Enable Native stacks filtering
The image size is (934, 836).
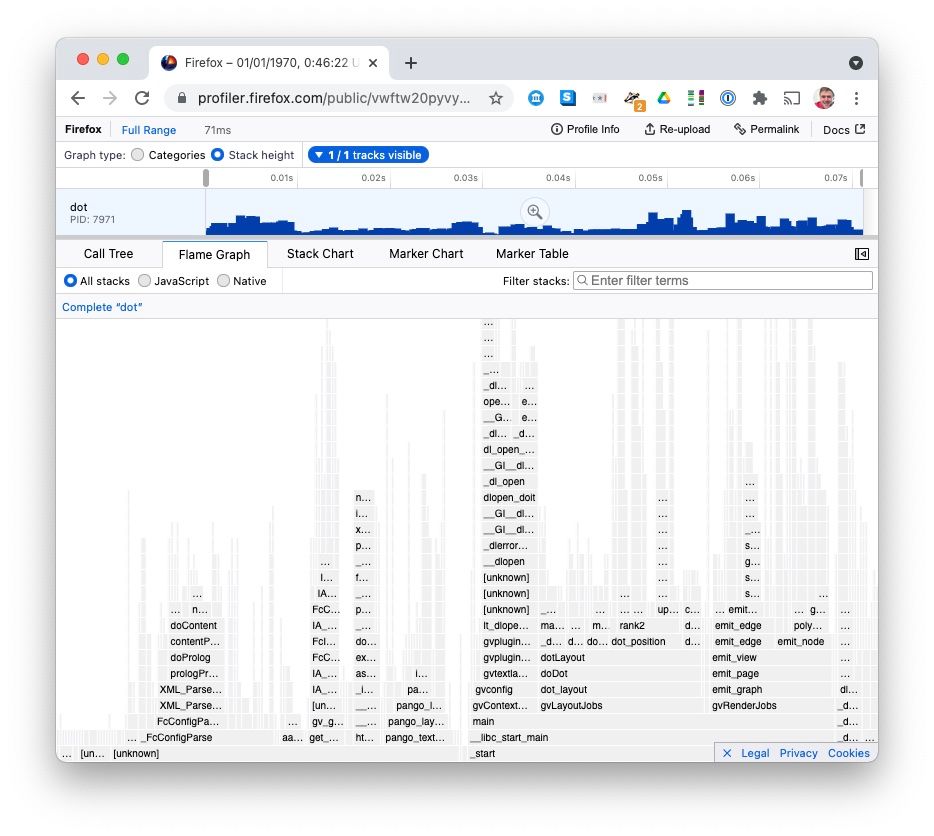click(x=223, y=281)
